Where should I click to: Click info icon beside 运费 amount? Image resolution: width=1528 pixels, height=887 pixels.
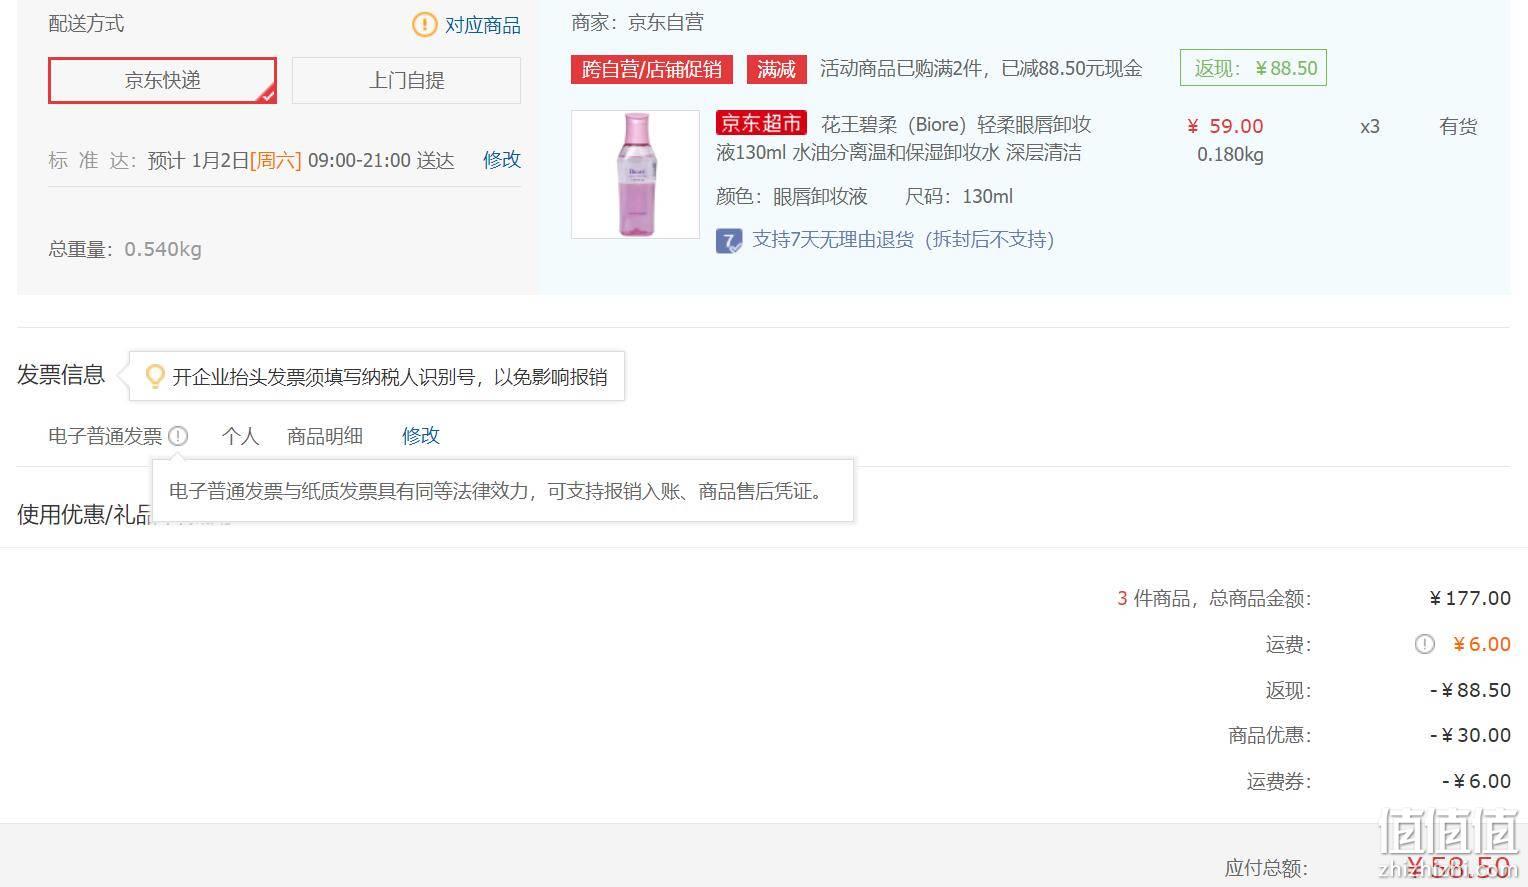tap(1425, 645)
